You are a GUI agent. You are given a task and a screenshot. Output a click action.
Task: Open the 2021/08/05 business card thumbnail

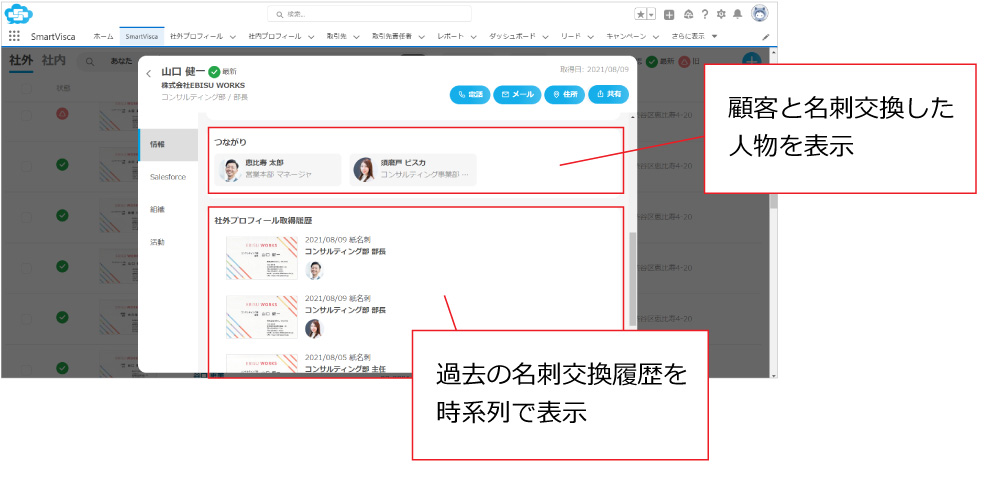[262, 363]
